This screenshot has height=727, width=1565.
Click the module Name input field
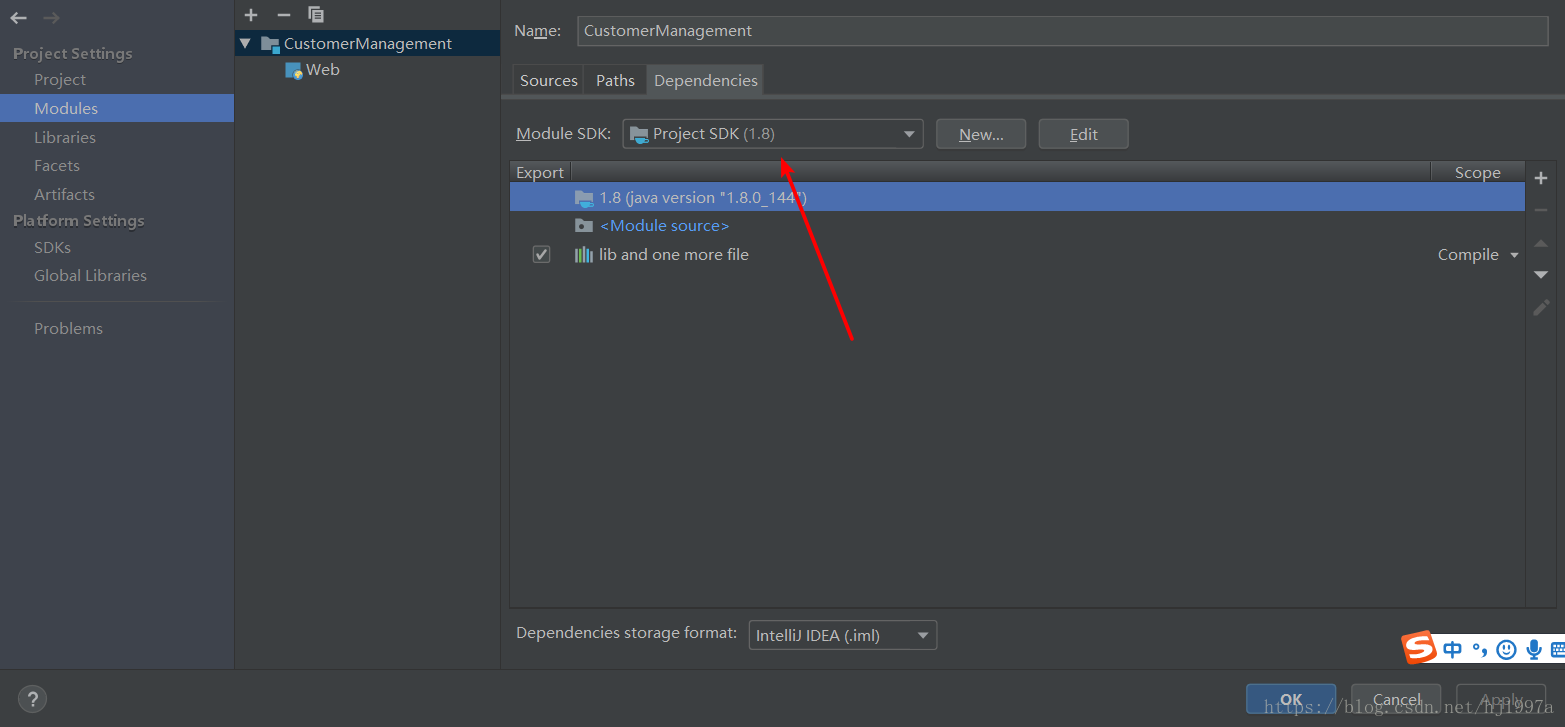(x=1062, y=31)
